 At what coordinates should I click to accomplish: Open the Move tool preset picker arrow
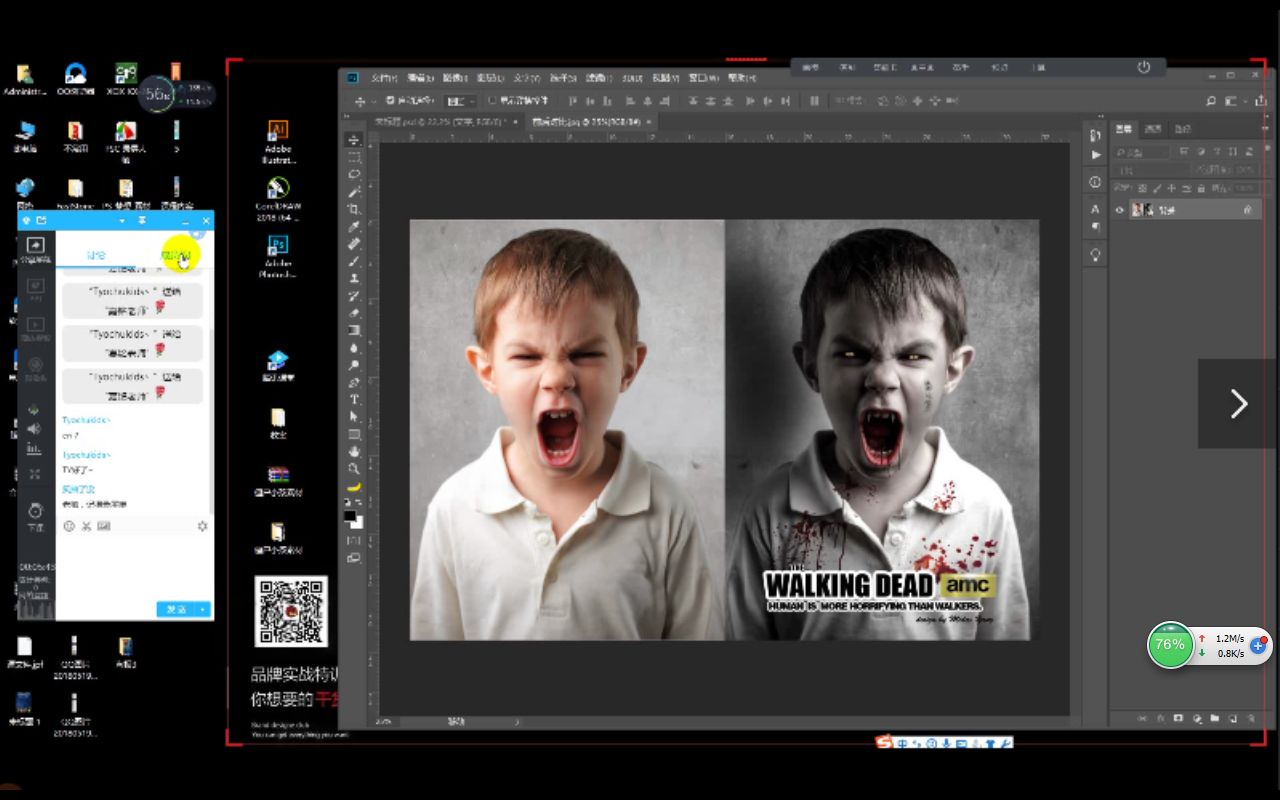pyautogui.click(x=374, y=100)
